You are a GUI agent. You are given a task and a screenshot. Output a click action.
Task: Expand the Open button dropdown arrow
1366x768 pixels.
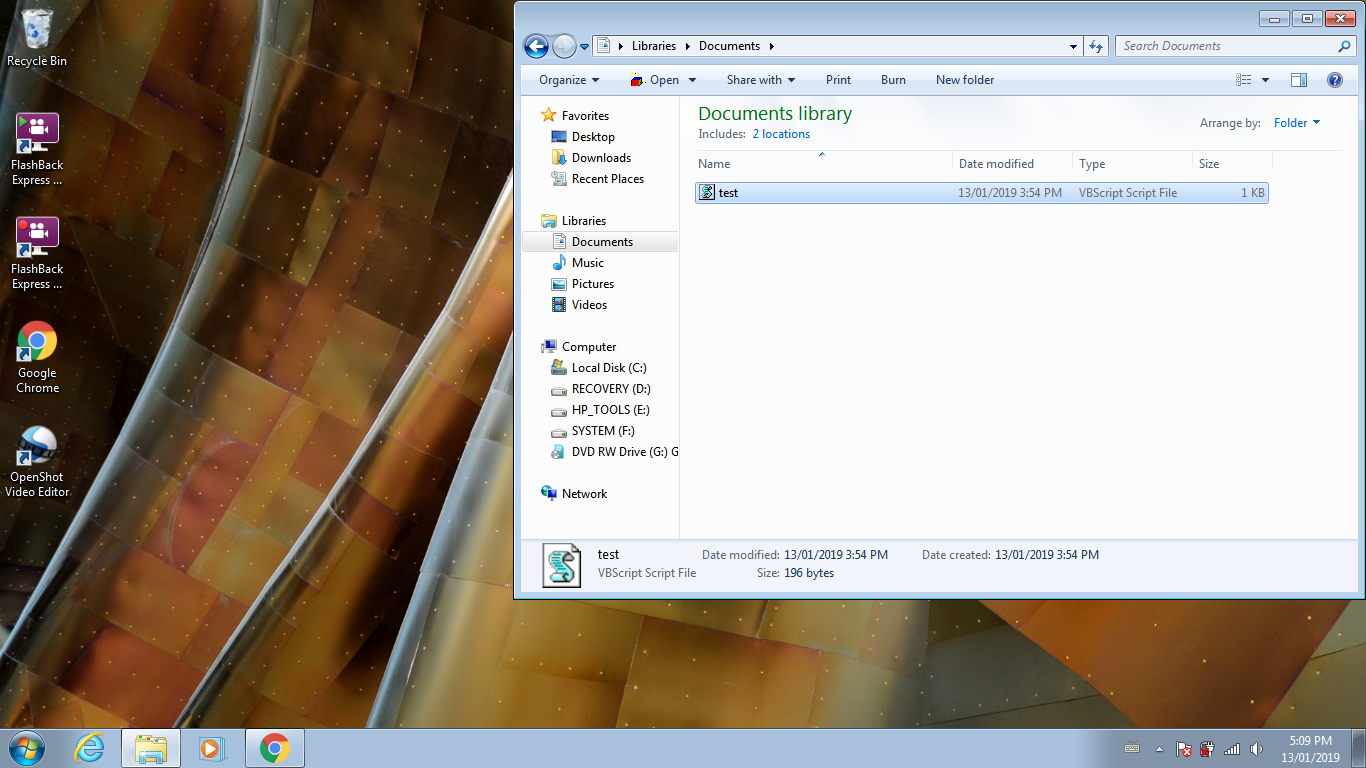(x=691, y=79)
